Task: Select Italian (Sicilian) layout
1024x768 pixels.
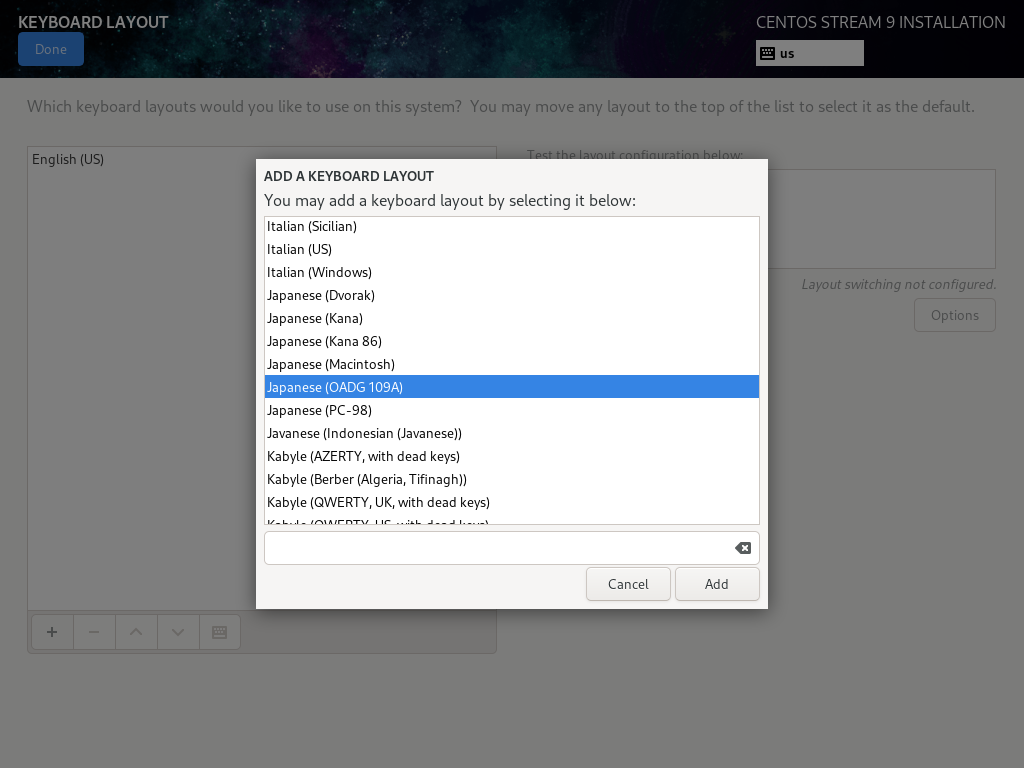Action: 312,226
